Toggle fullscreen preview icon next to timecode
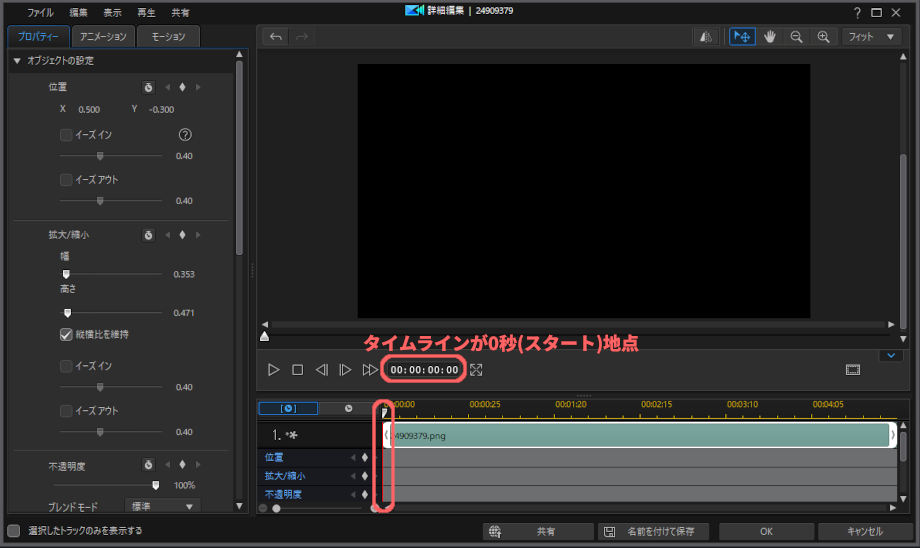920x548 pixels. tap(476, 370)
